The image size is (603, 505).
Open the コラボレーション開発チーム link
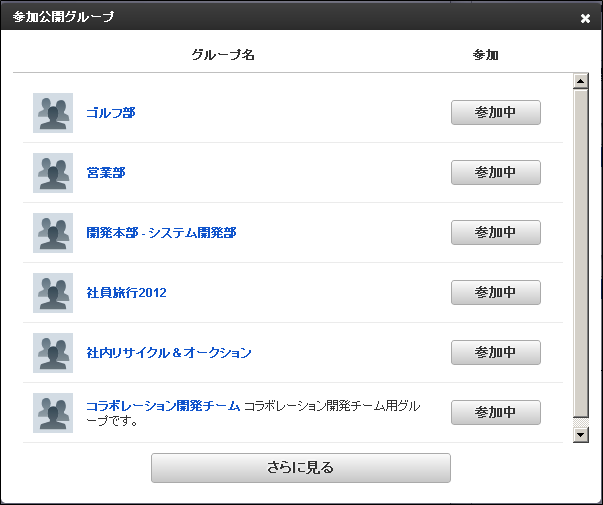tap(163, 406)
